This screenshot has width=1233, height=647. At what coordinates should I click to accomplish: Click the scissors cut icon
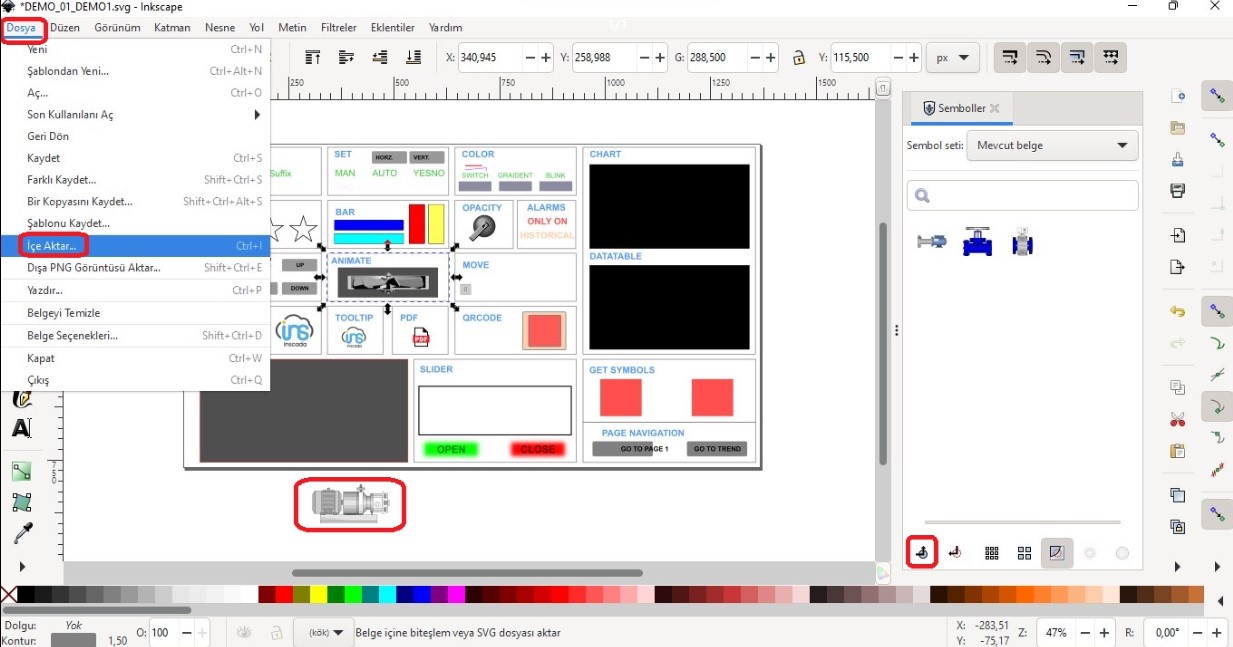click(x=1177, y=420)
